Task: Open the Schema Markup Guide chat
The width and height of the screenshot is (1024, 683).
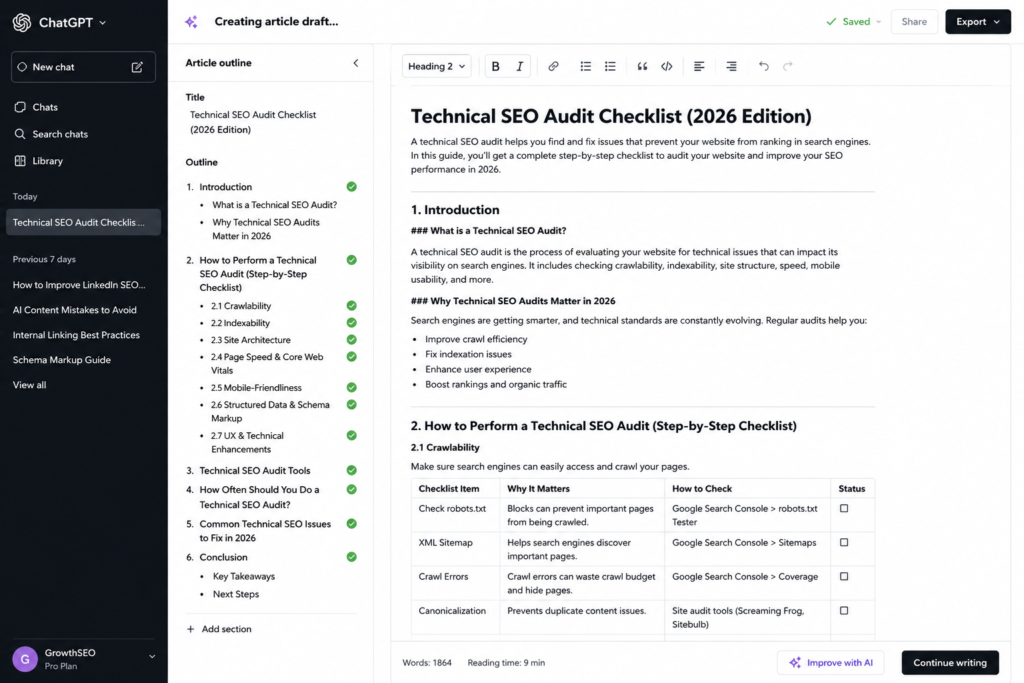Action: click(61, 360)
